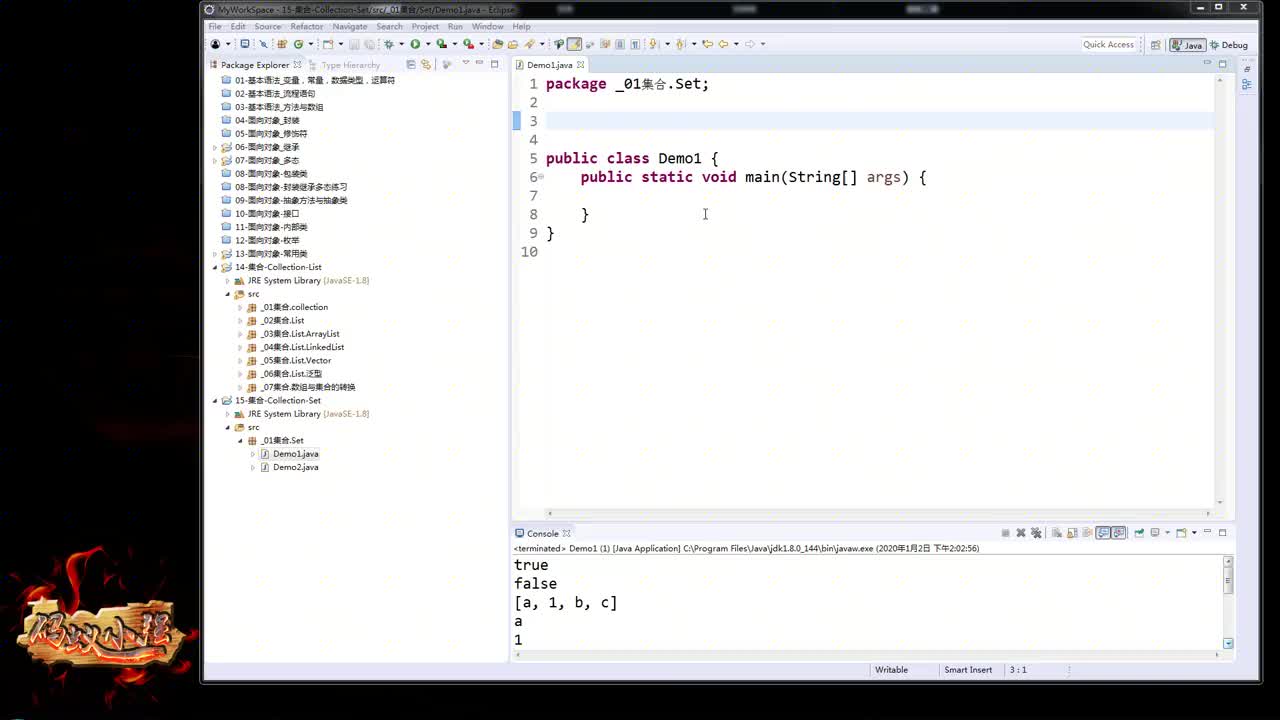This screenshot has width=1280, height=720.
Task: Click the New Java Class green icon
Action: pos(298,44)
